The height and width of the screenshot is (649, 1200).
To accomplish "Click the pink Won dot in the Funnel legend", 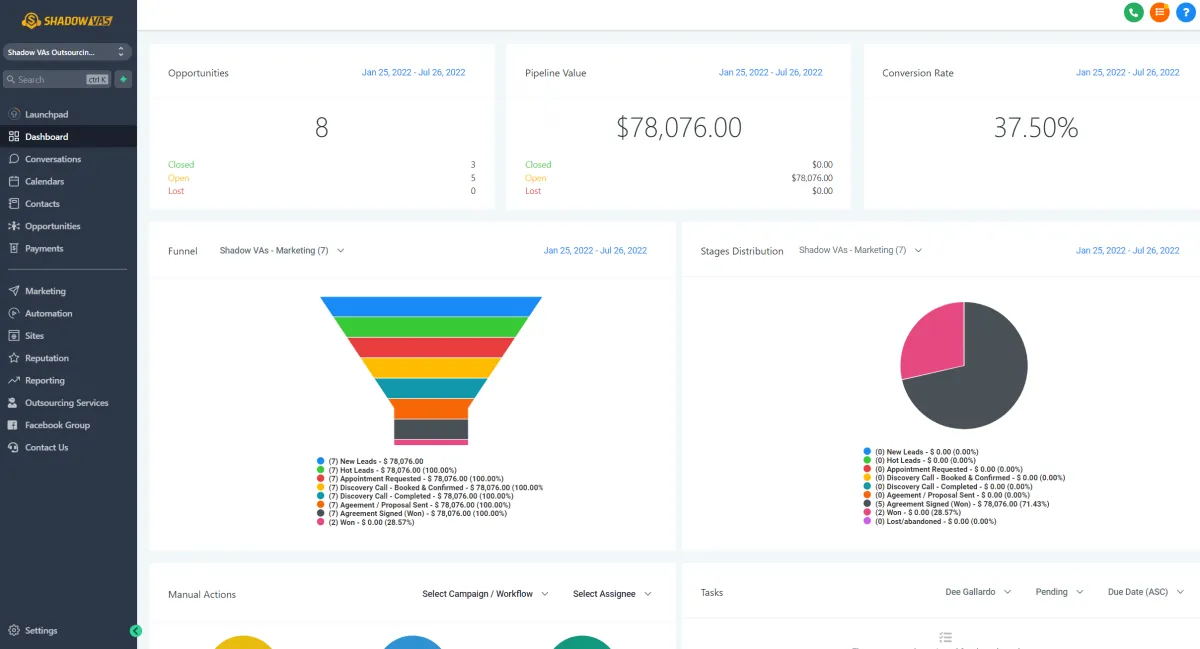I will click(x=321, y=522).
